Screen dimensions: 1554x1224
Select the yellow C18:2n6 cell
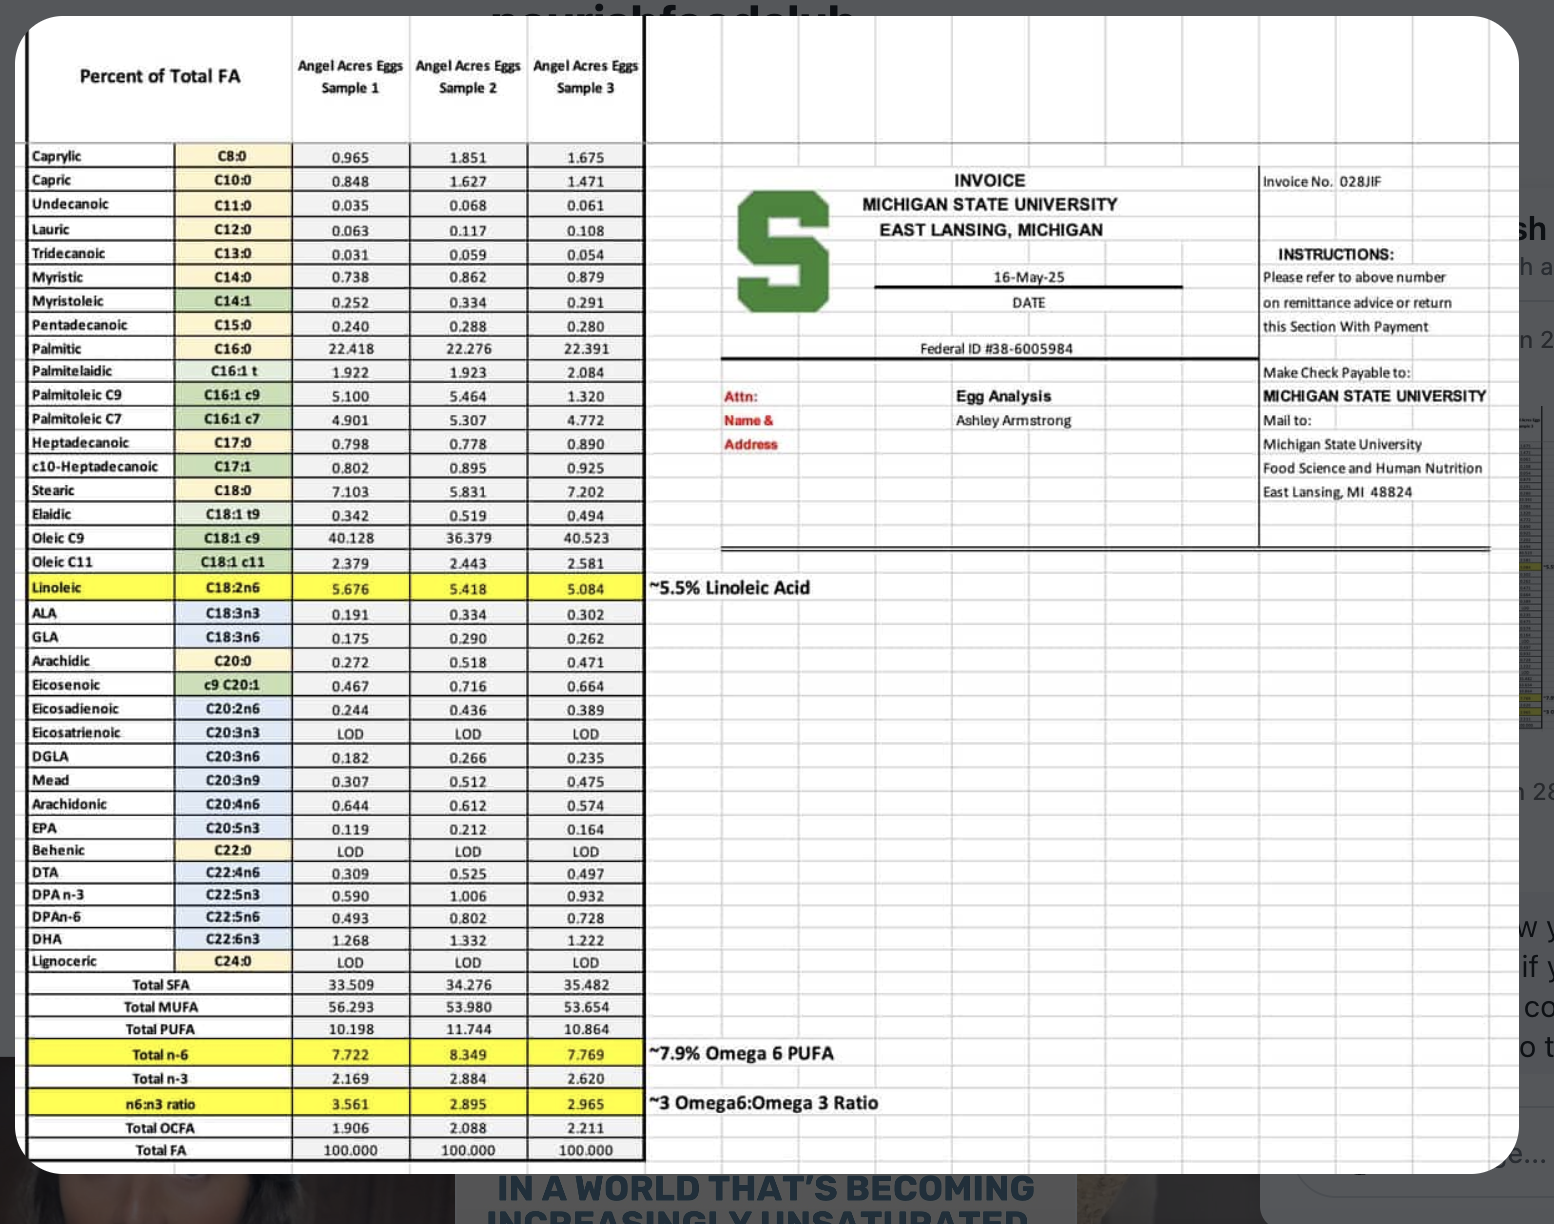pos(233,588)
